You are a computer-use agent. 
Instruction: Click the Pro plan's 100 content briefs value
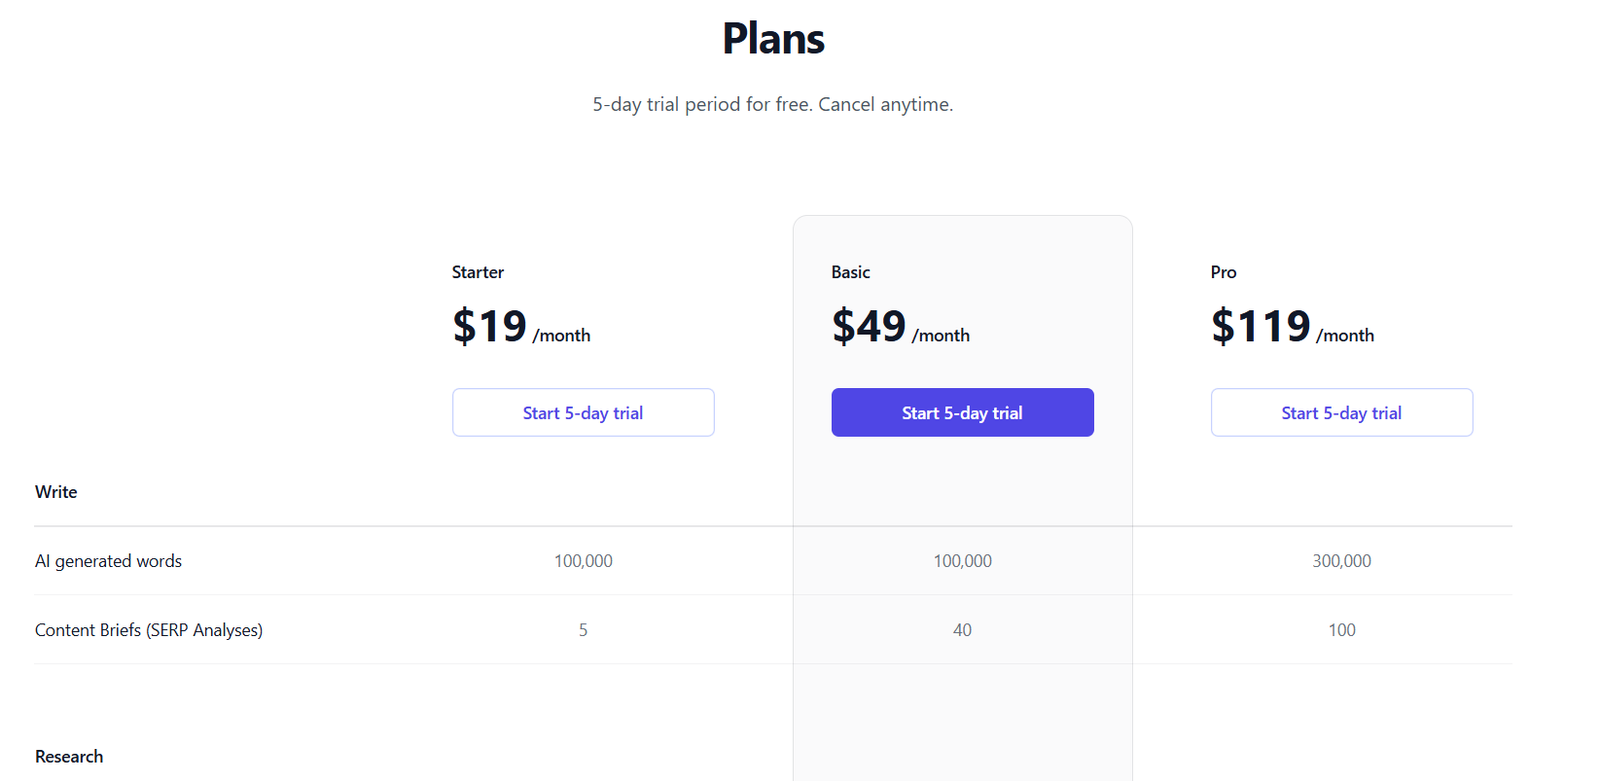pyautogui.click(x=1341, y=630)
